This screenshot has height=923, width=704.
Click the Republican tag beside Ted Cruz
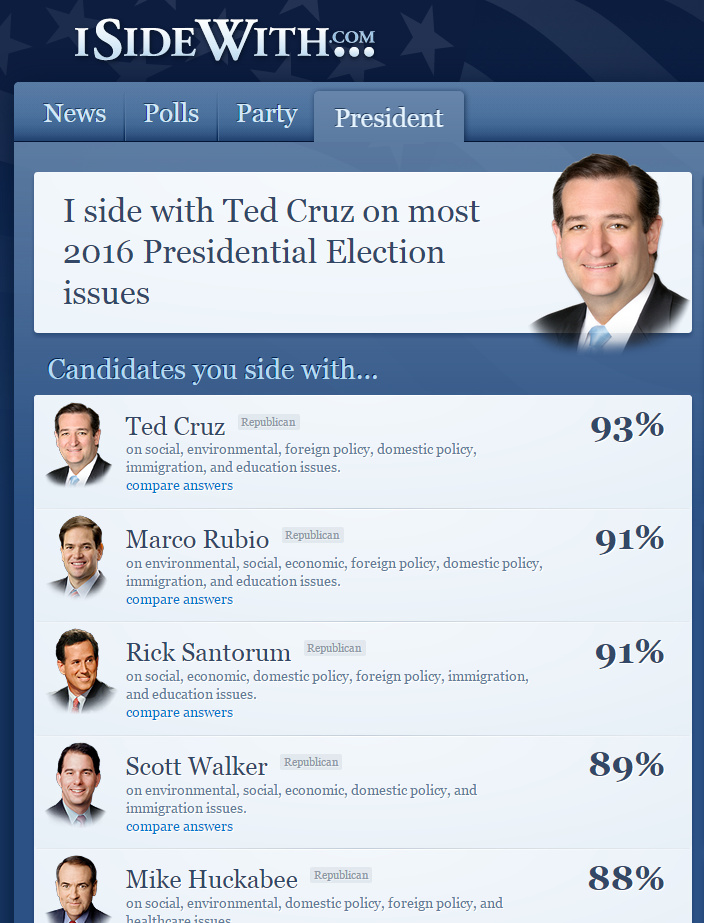point(268,422)
